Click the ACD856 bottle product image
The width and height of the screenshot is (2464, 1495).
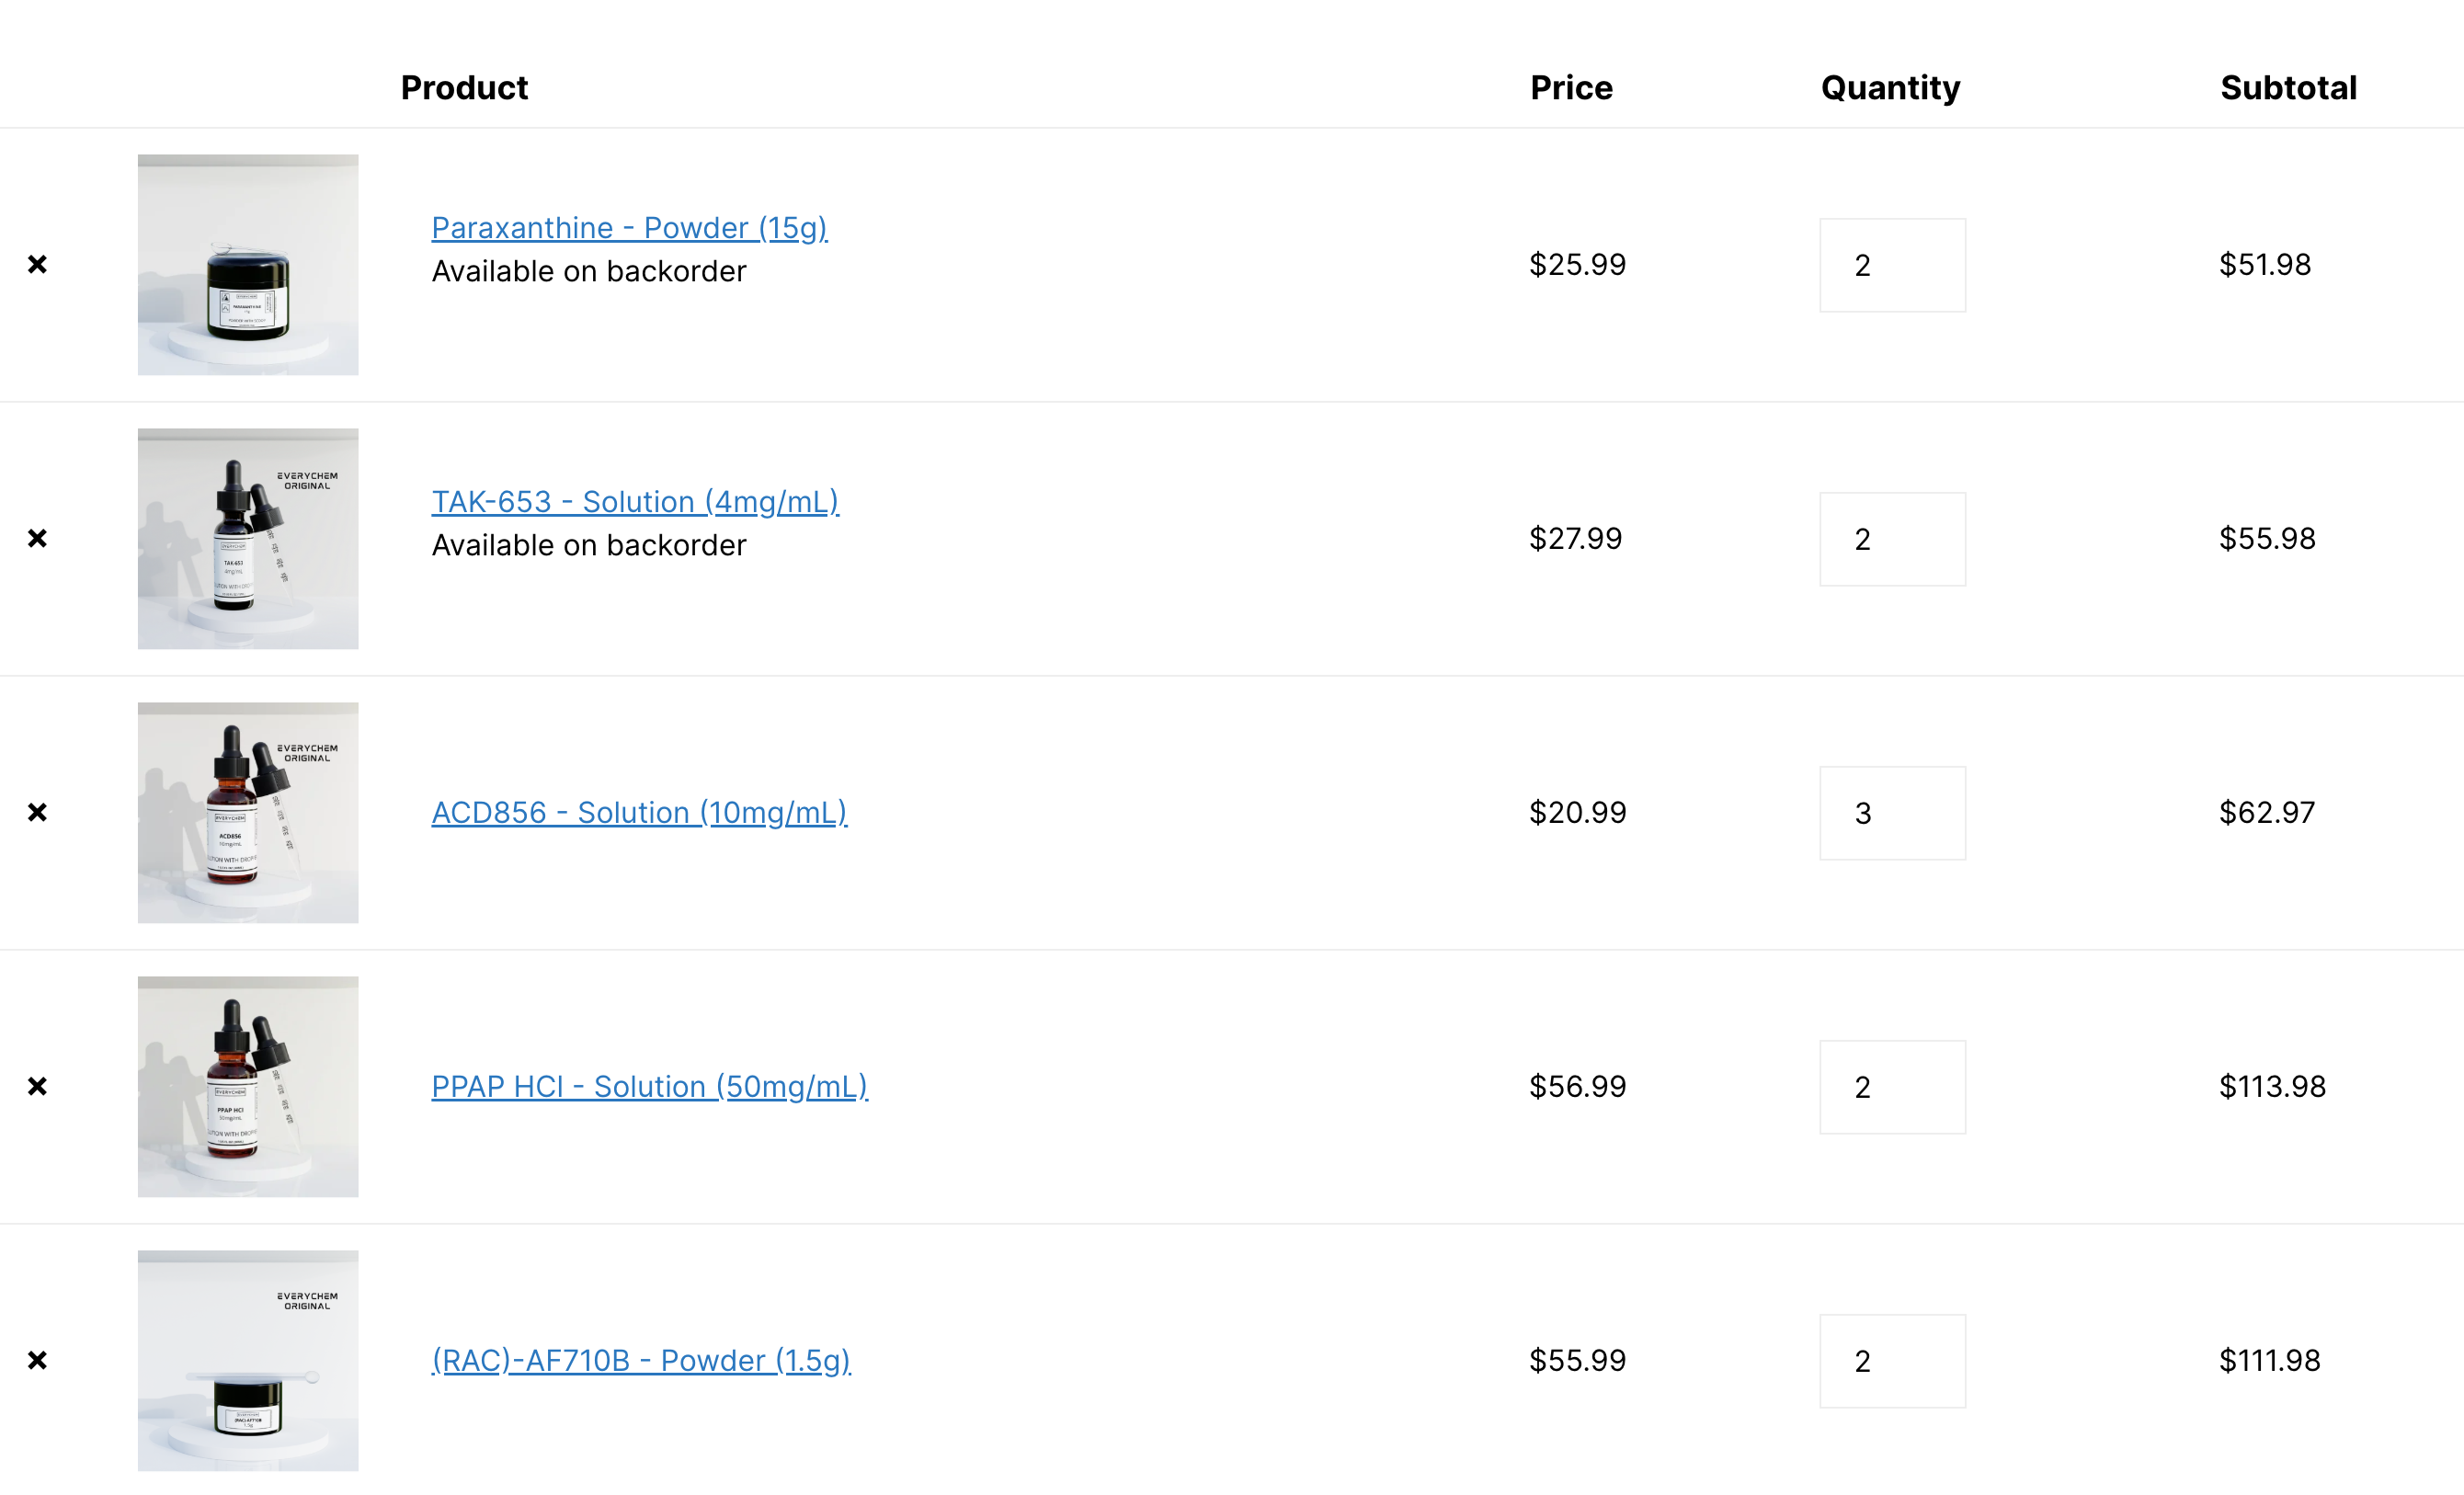click(248, 813)
